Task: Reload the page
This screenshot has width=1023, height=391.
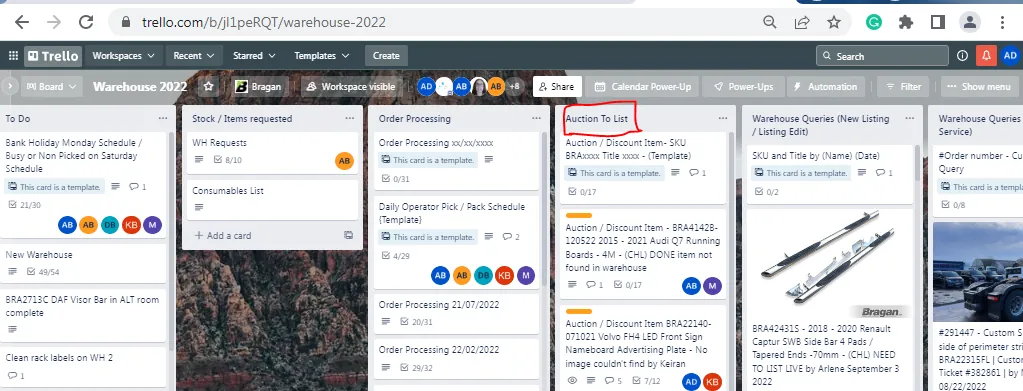Action: click(x=85, y=22)
